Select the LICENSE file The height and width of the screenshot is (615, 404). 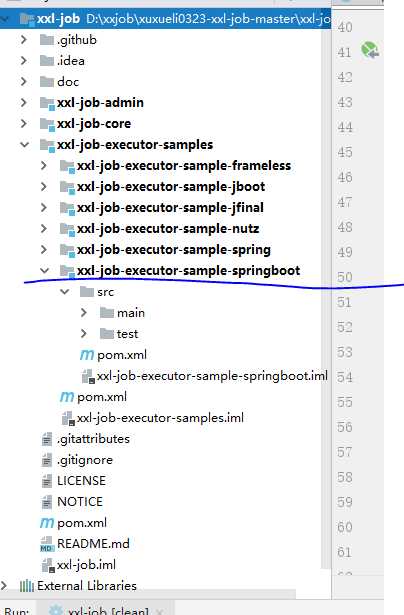pos(81,480)
